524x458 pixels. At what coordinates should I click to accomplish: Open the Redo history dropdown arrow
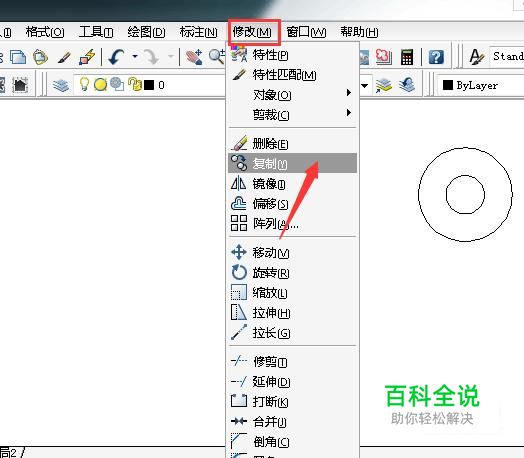(171, 56)
